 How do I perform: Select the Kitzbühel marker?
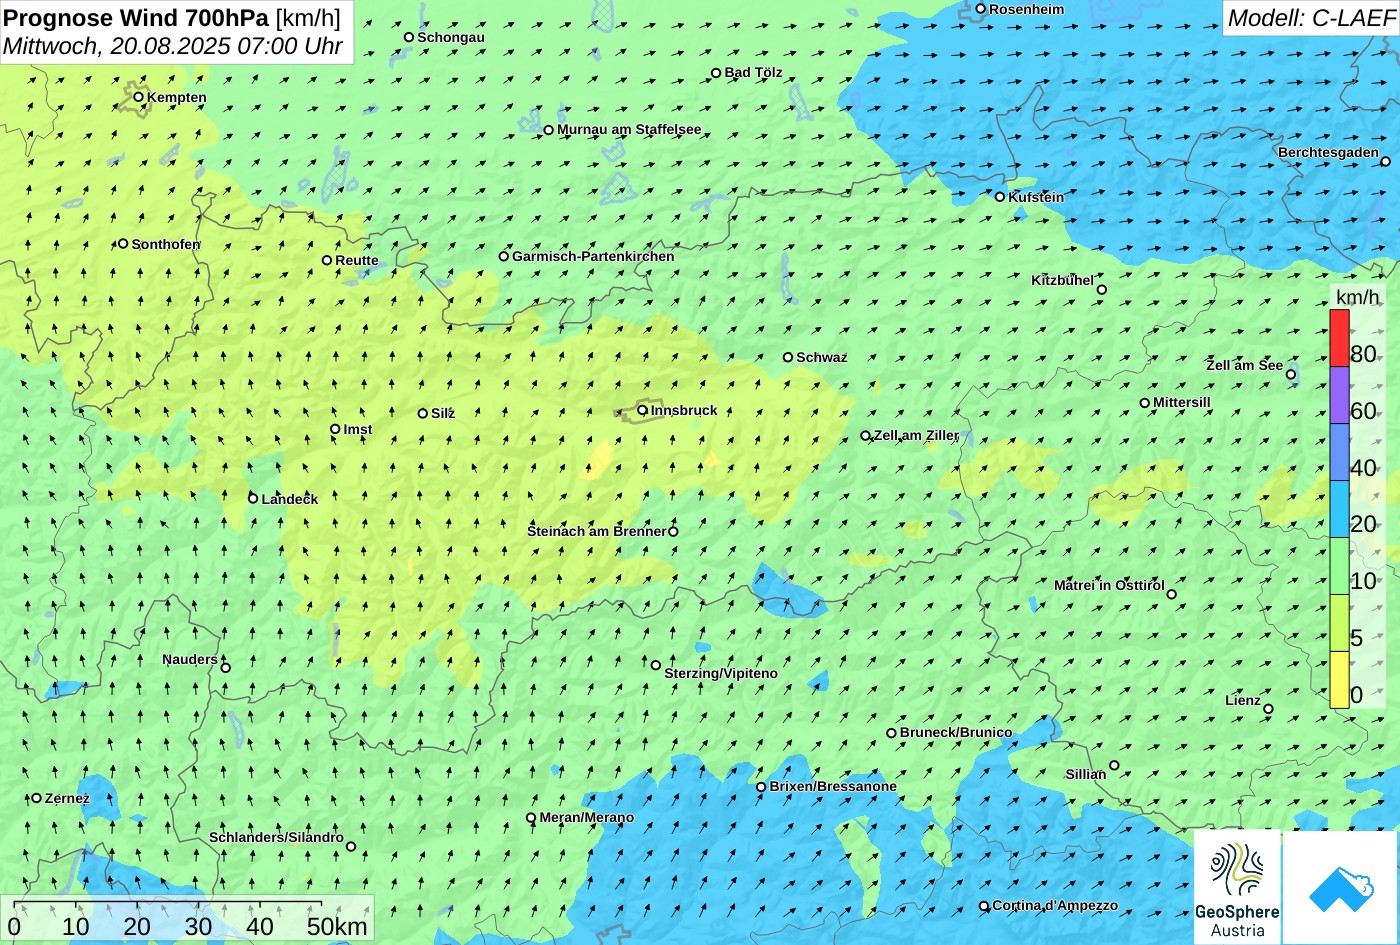point(1102,290)
